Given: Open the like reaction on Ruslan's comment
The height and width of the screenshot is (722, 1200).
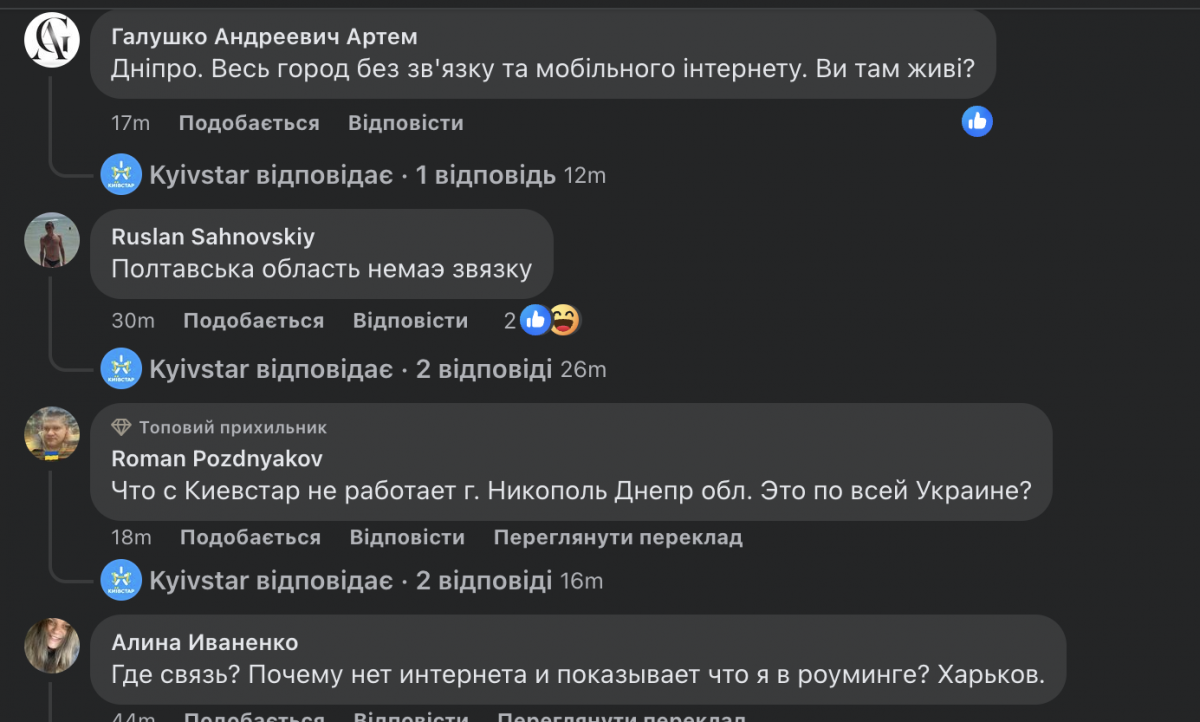Looking at the screenshot, I should pyautogui.click(x=536, y=320).
